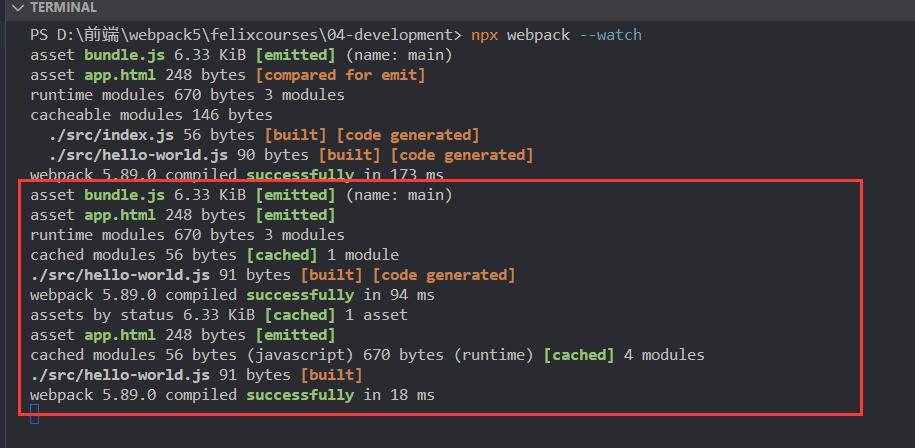915x448 pixels.
Task: Click 'felixcourses' folder in prompt path
Action: (x=264, y=36)
